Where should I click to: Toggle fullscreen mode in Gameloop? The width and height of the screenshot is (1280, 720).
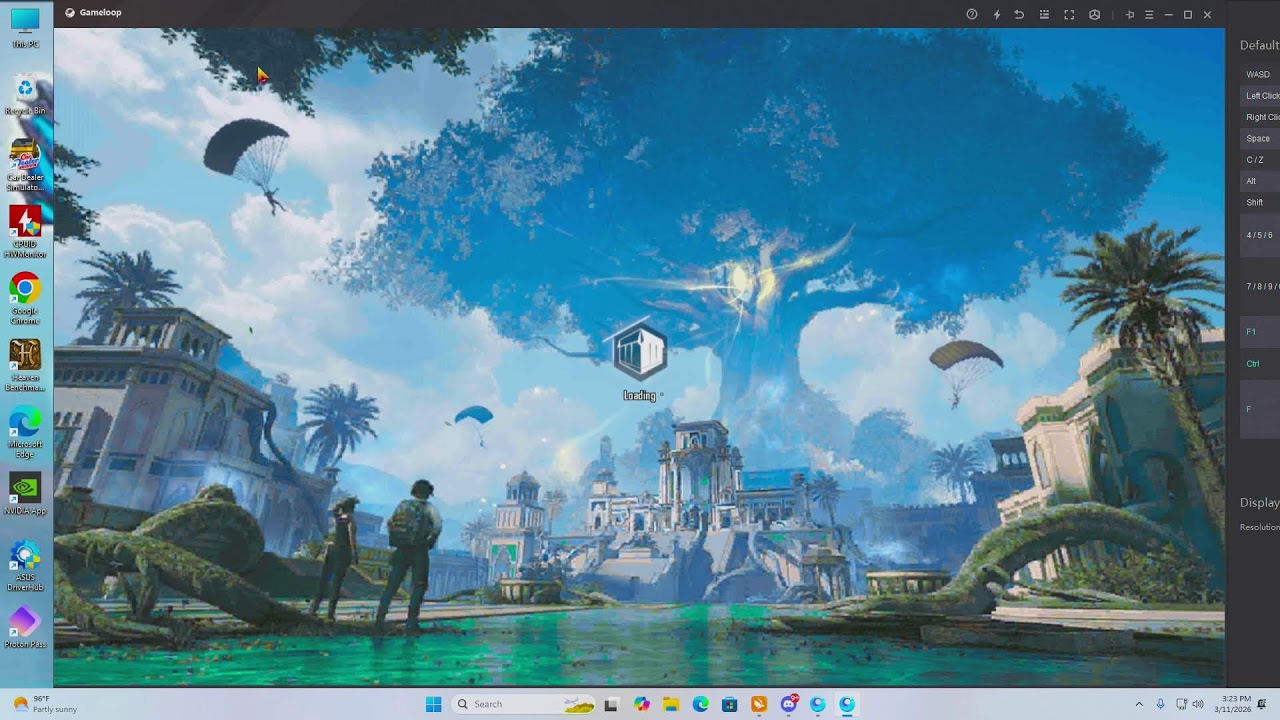pyautogui.click(x=1069, y=14)
